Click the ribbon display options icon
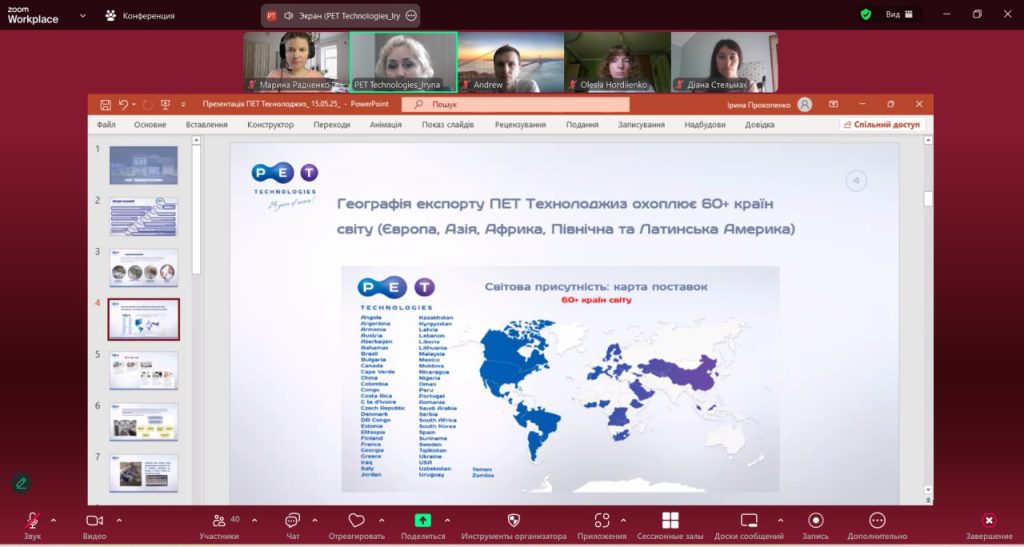Screen dimensions: 1024x547 pyautogui.click(x=833, y=104)
